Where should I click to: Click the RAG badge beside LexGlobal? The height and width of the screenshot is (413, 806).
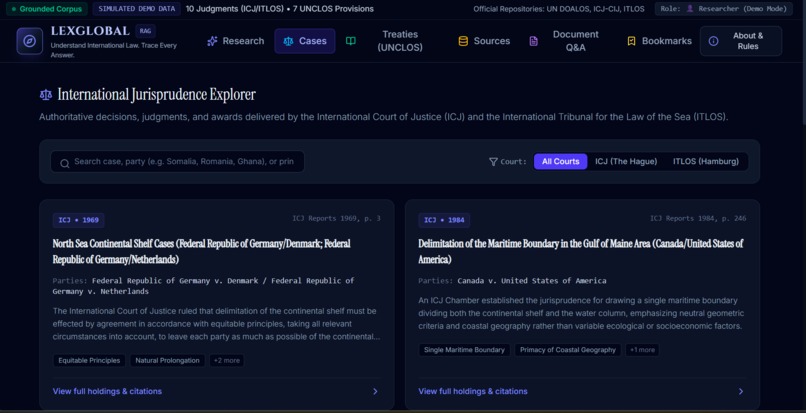(x=145, y=31)
